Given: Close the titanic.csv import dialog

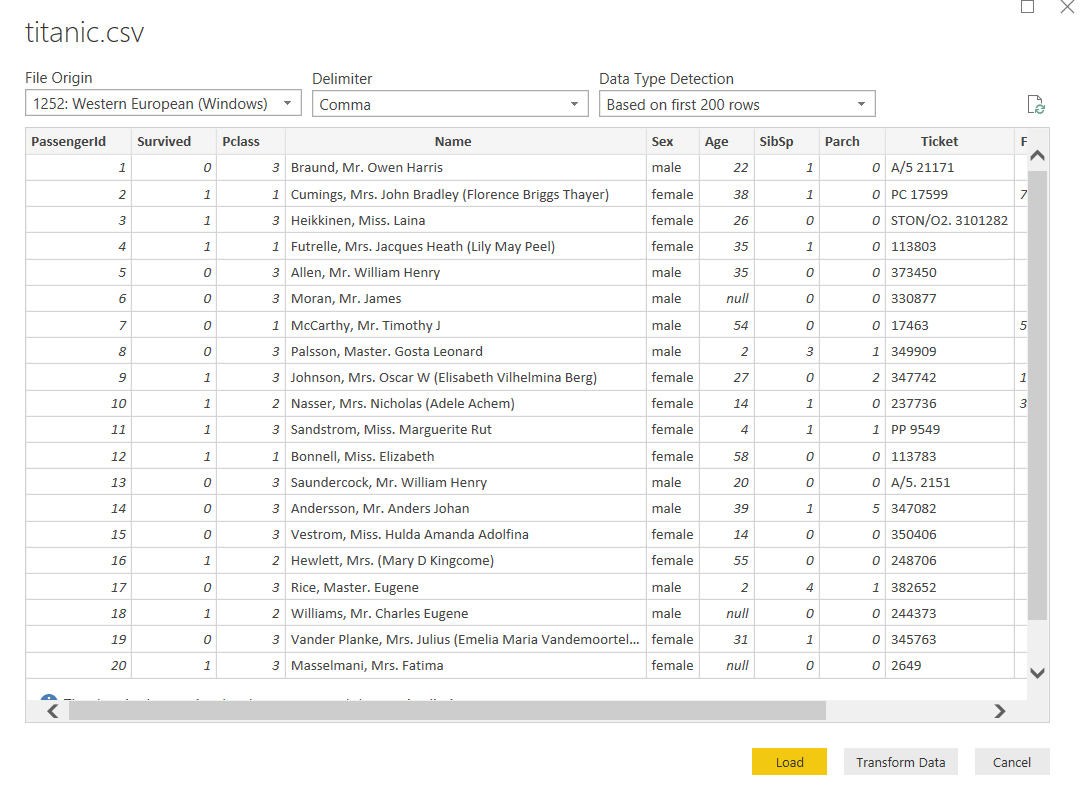Looking at the screenshot, I should pos(1066,7).
